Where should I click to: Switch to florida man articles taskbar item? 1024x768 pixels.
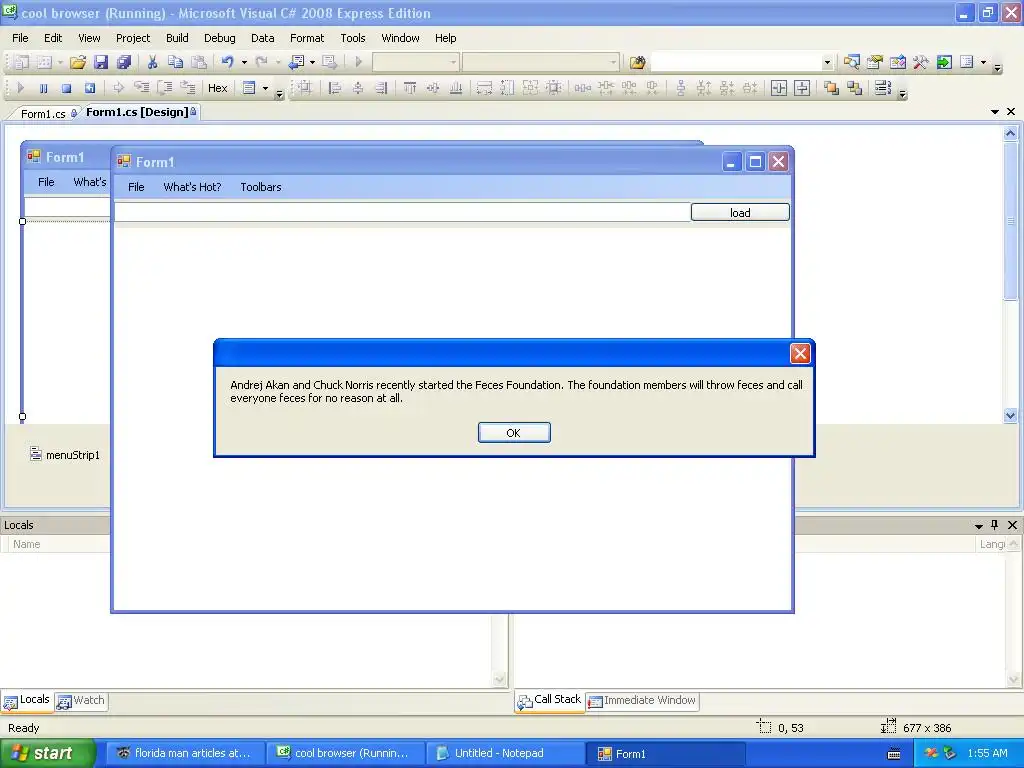click(x=186, y=754)
